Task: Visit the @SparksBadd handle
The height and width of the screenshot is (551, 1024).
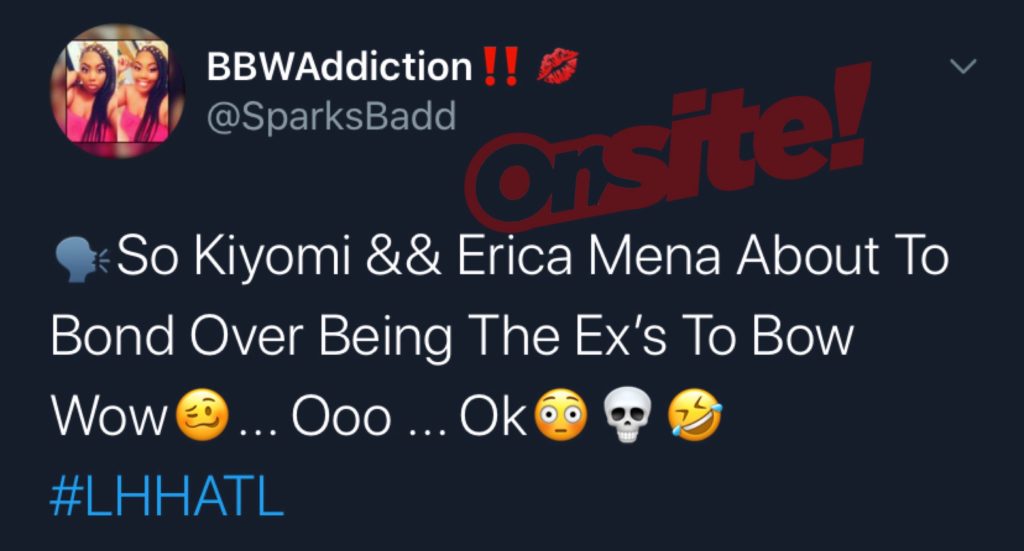Action: coord(331,116)
